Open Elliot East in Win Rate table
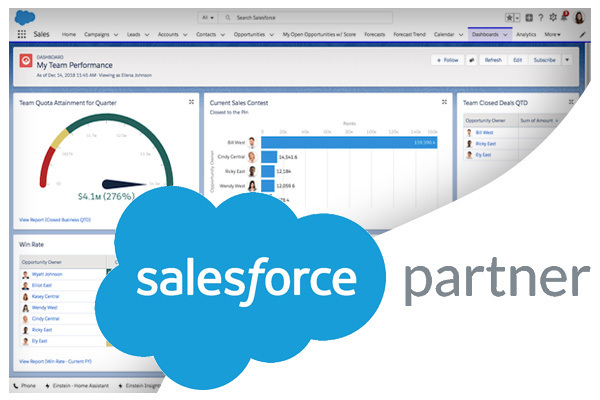600x400 pixels. coord(42,285)
